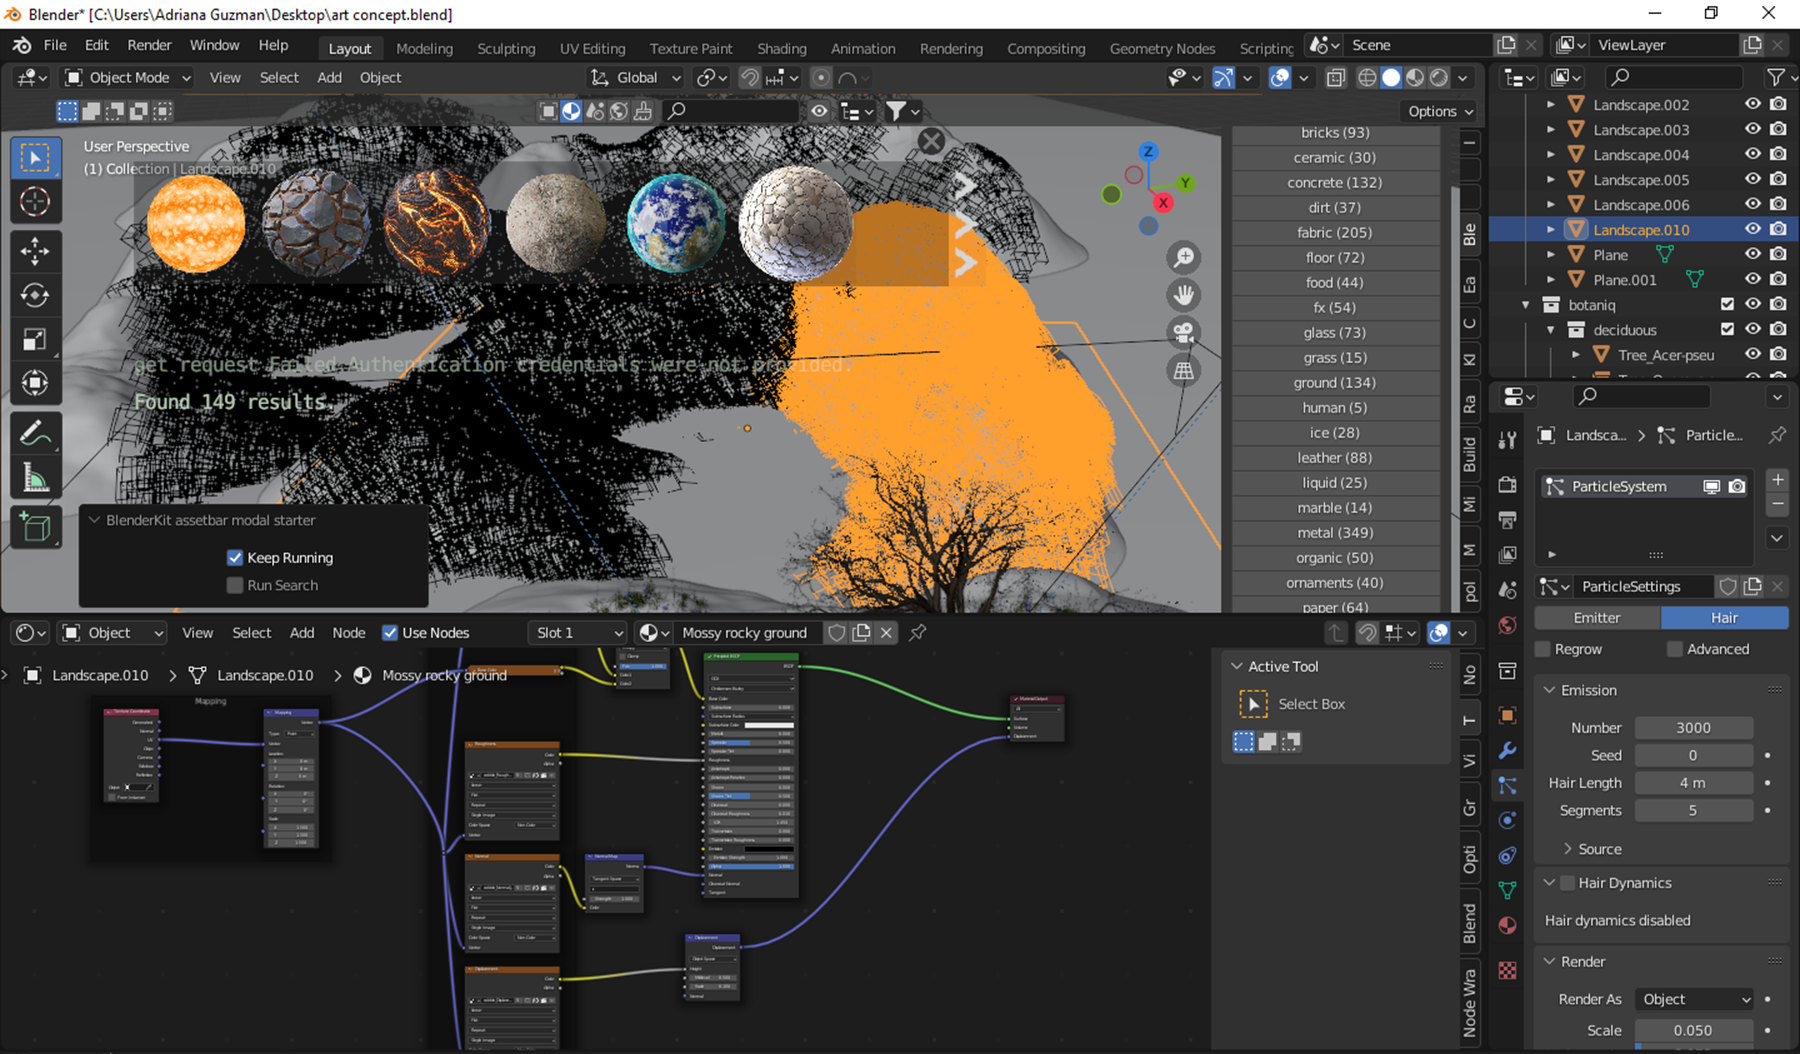Click the Number 3000 field
Image resolution: width=1800 pixels, height=1054 pixels.
click(1694, 728)
